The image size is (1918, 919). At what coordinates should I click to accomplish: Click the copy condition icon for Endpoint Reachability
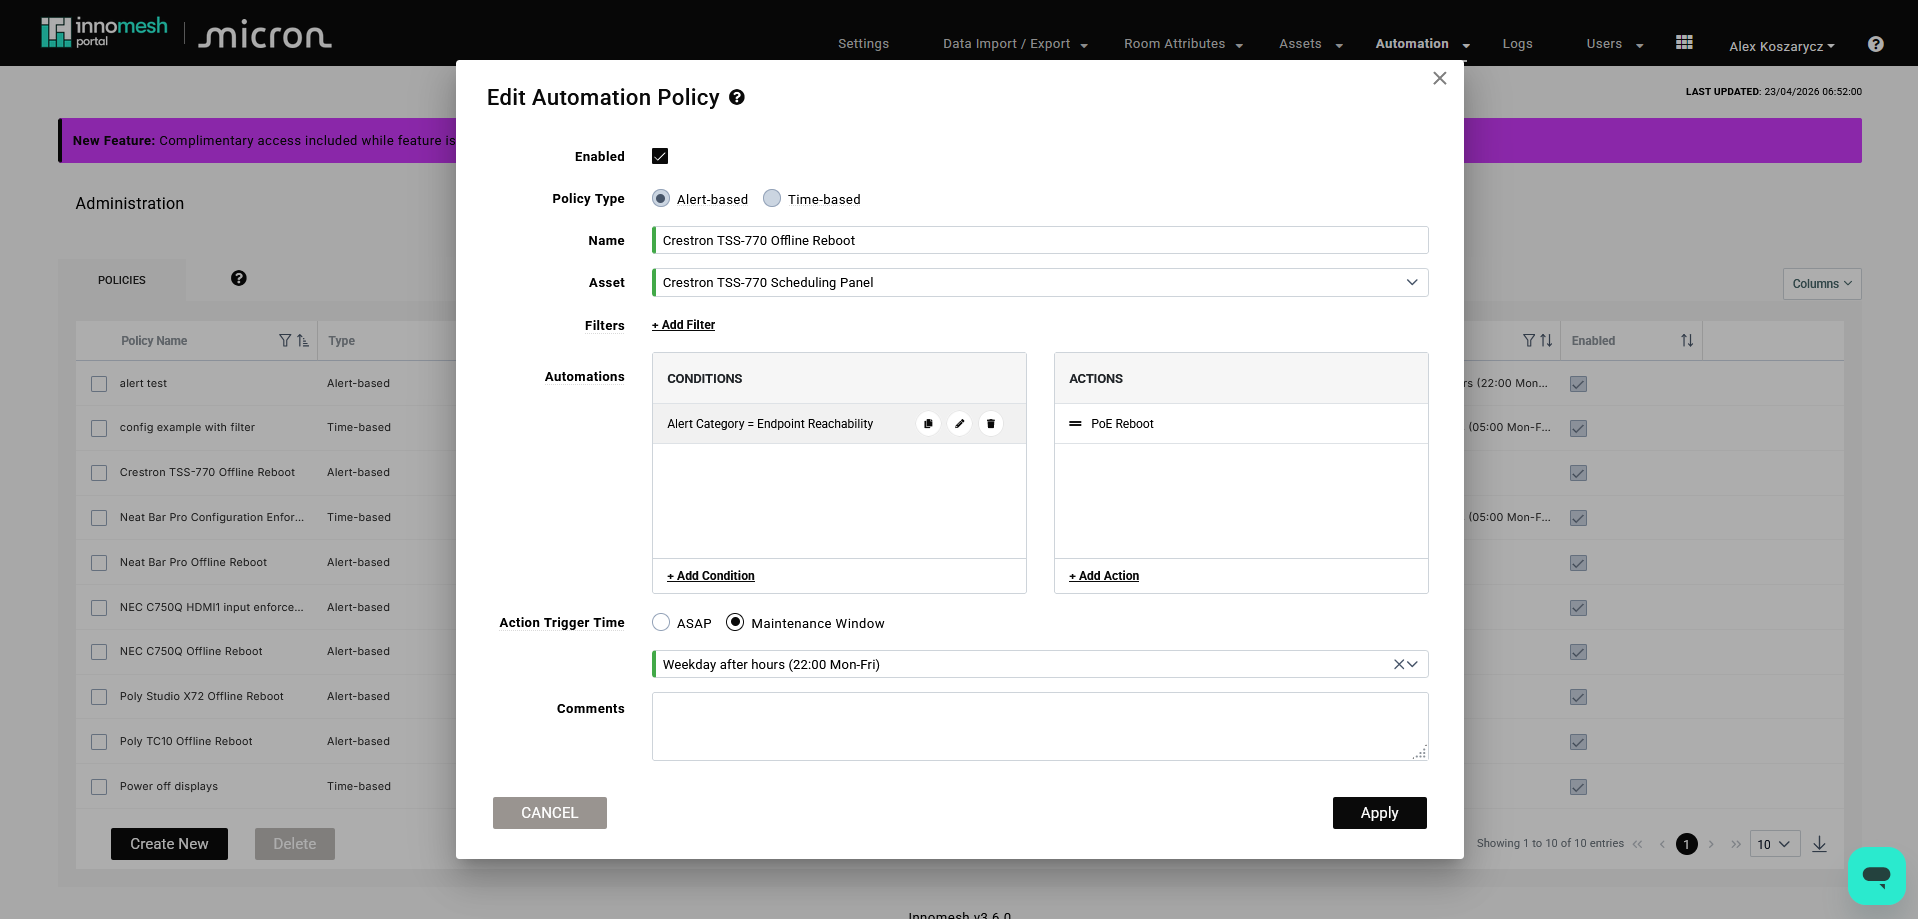pos(928,424)
